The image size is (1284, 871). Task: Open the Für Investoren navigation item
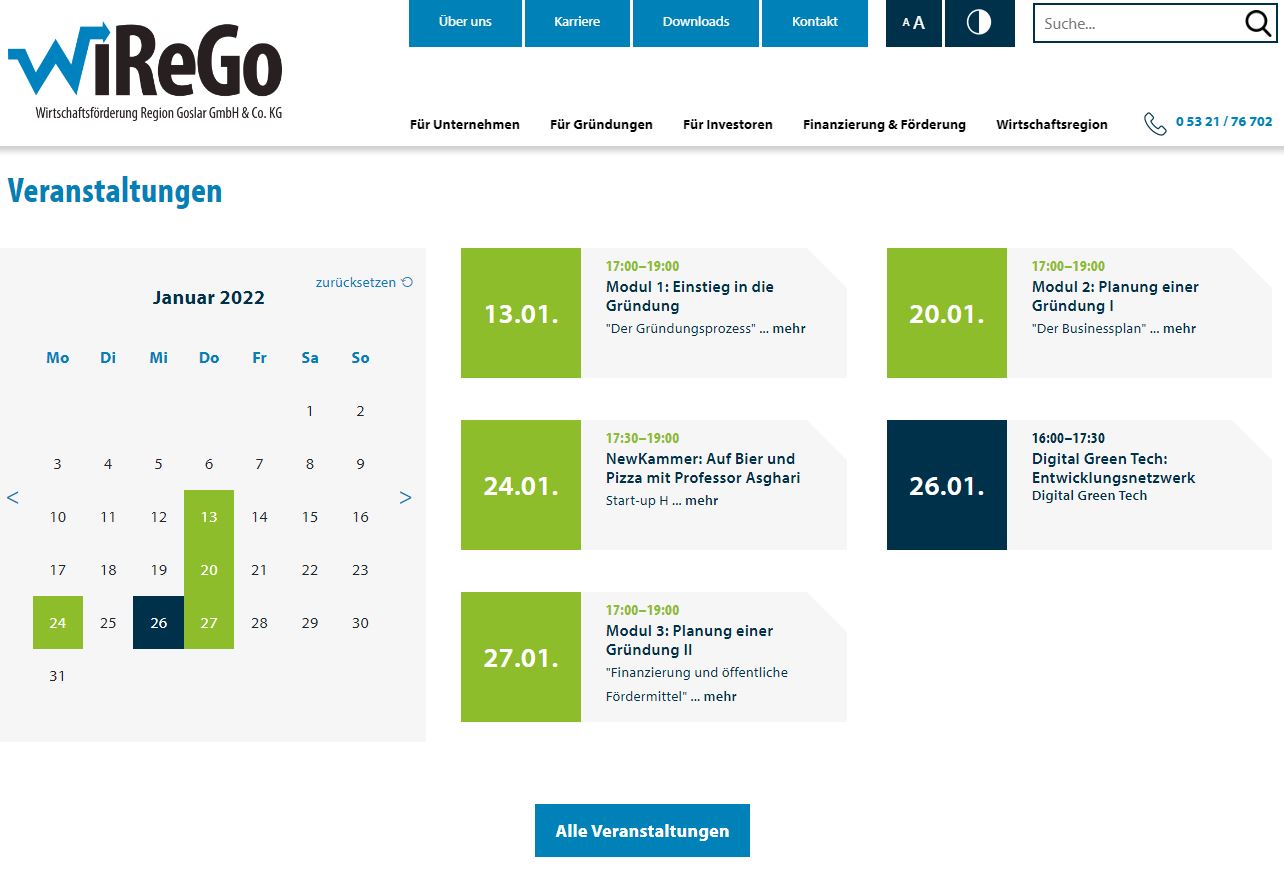click(727, 125)
